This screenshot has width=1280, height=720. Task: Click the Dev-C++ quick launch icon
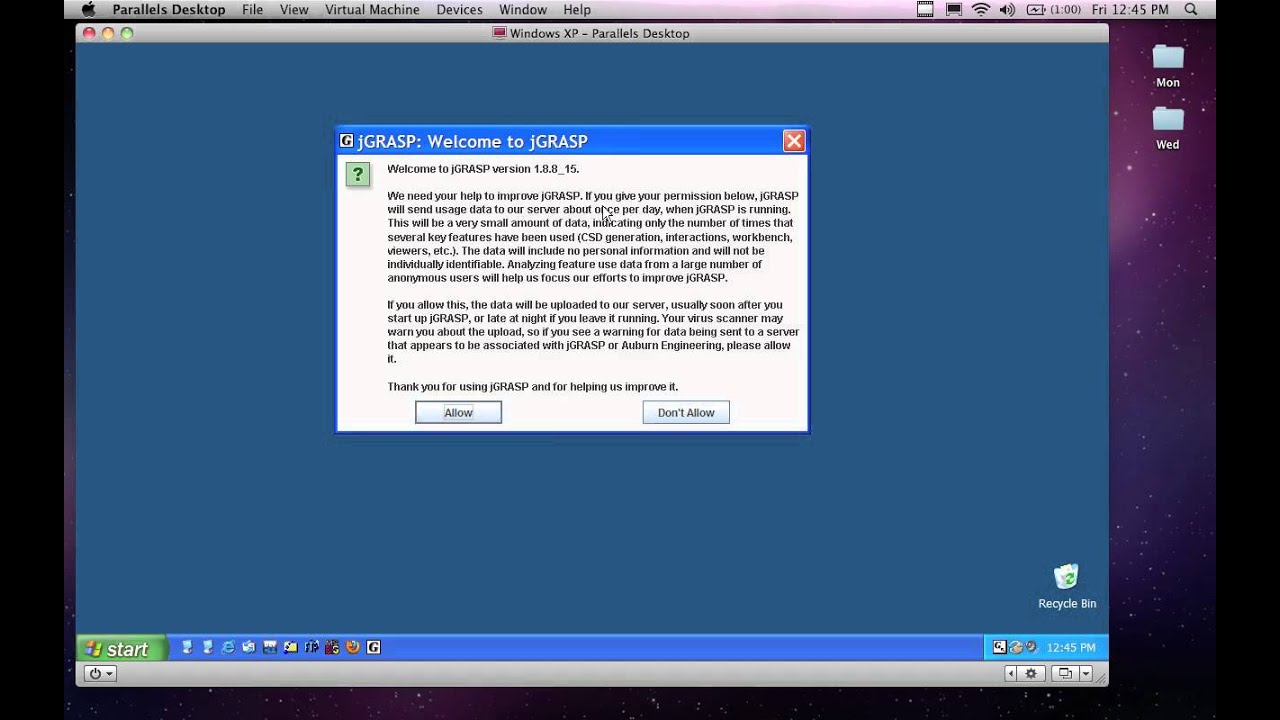(270, 647)
